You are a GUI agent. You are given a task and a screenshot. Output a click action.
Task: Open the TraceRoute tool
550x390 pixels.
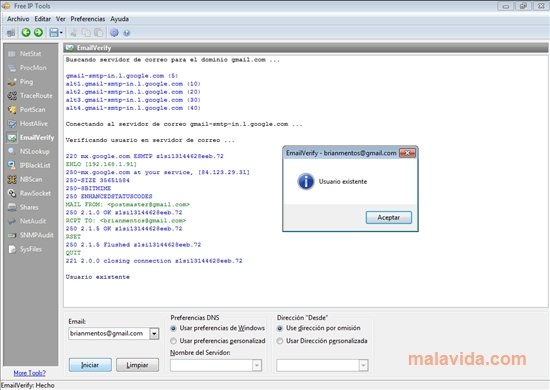[x=31, y=96]
